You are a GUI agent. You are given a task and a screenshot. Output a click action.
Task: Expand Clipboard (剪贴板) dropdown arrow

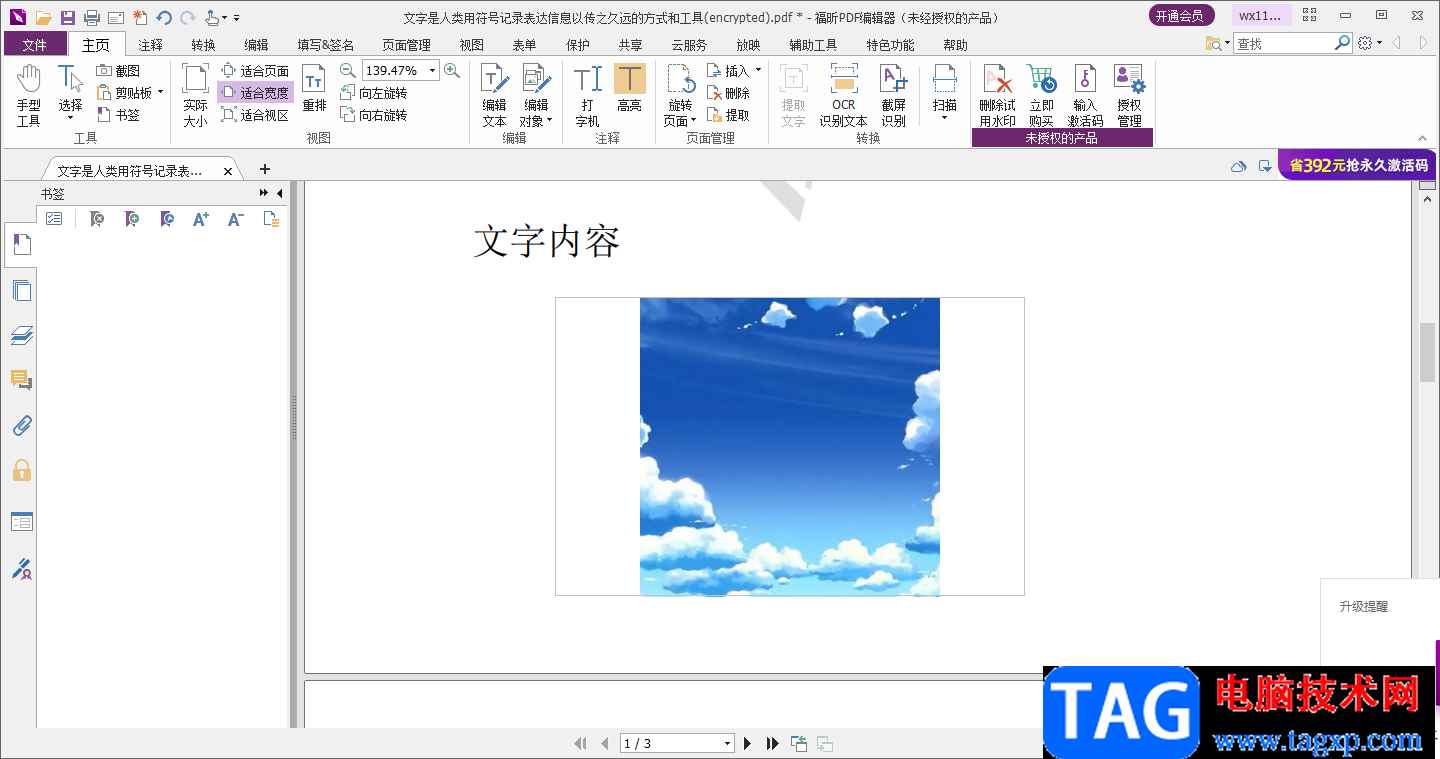pos(160,93)
